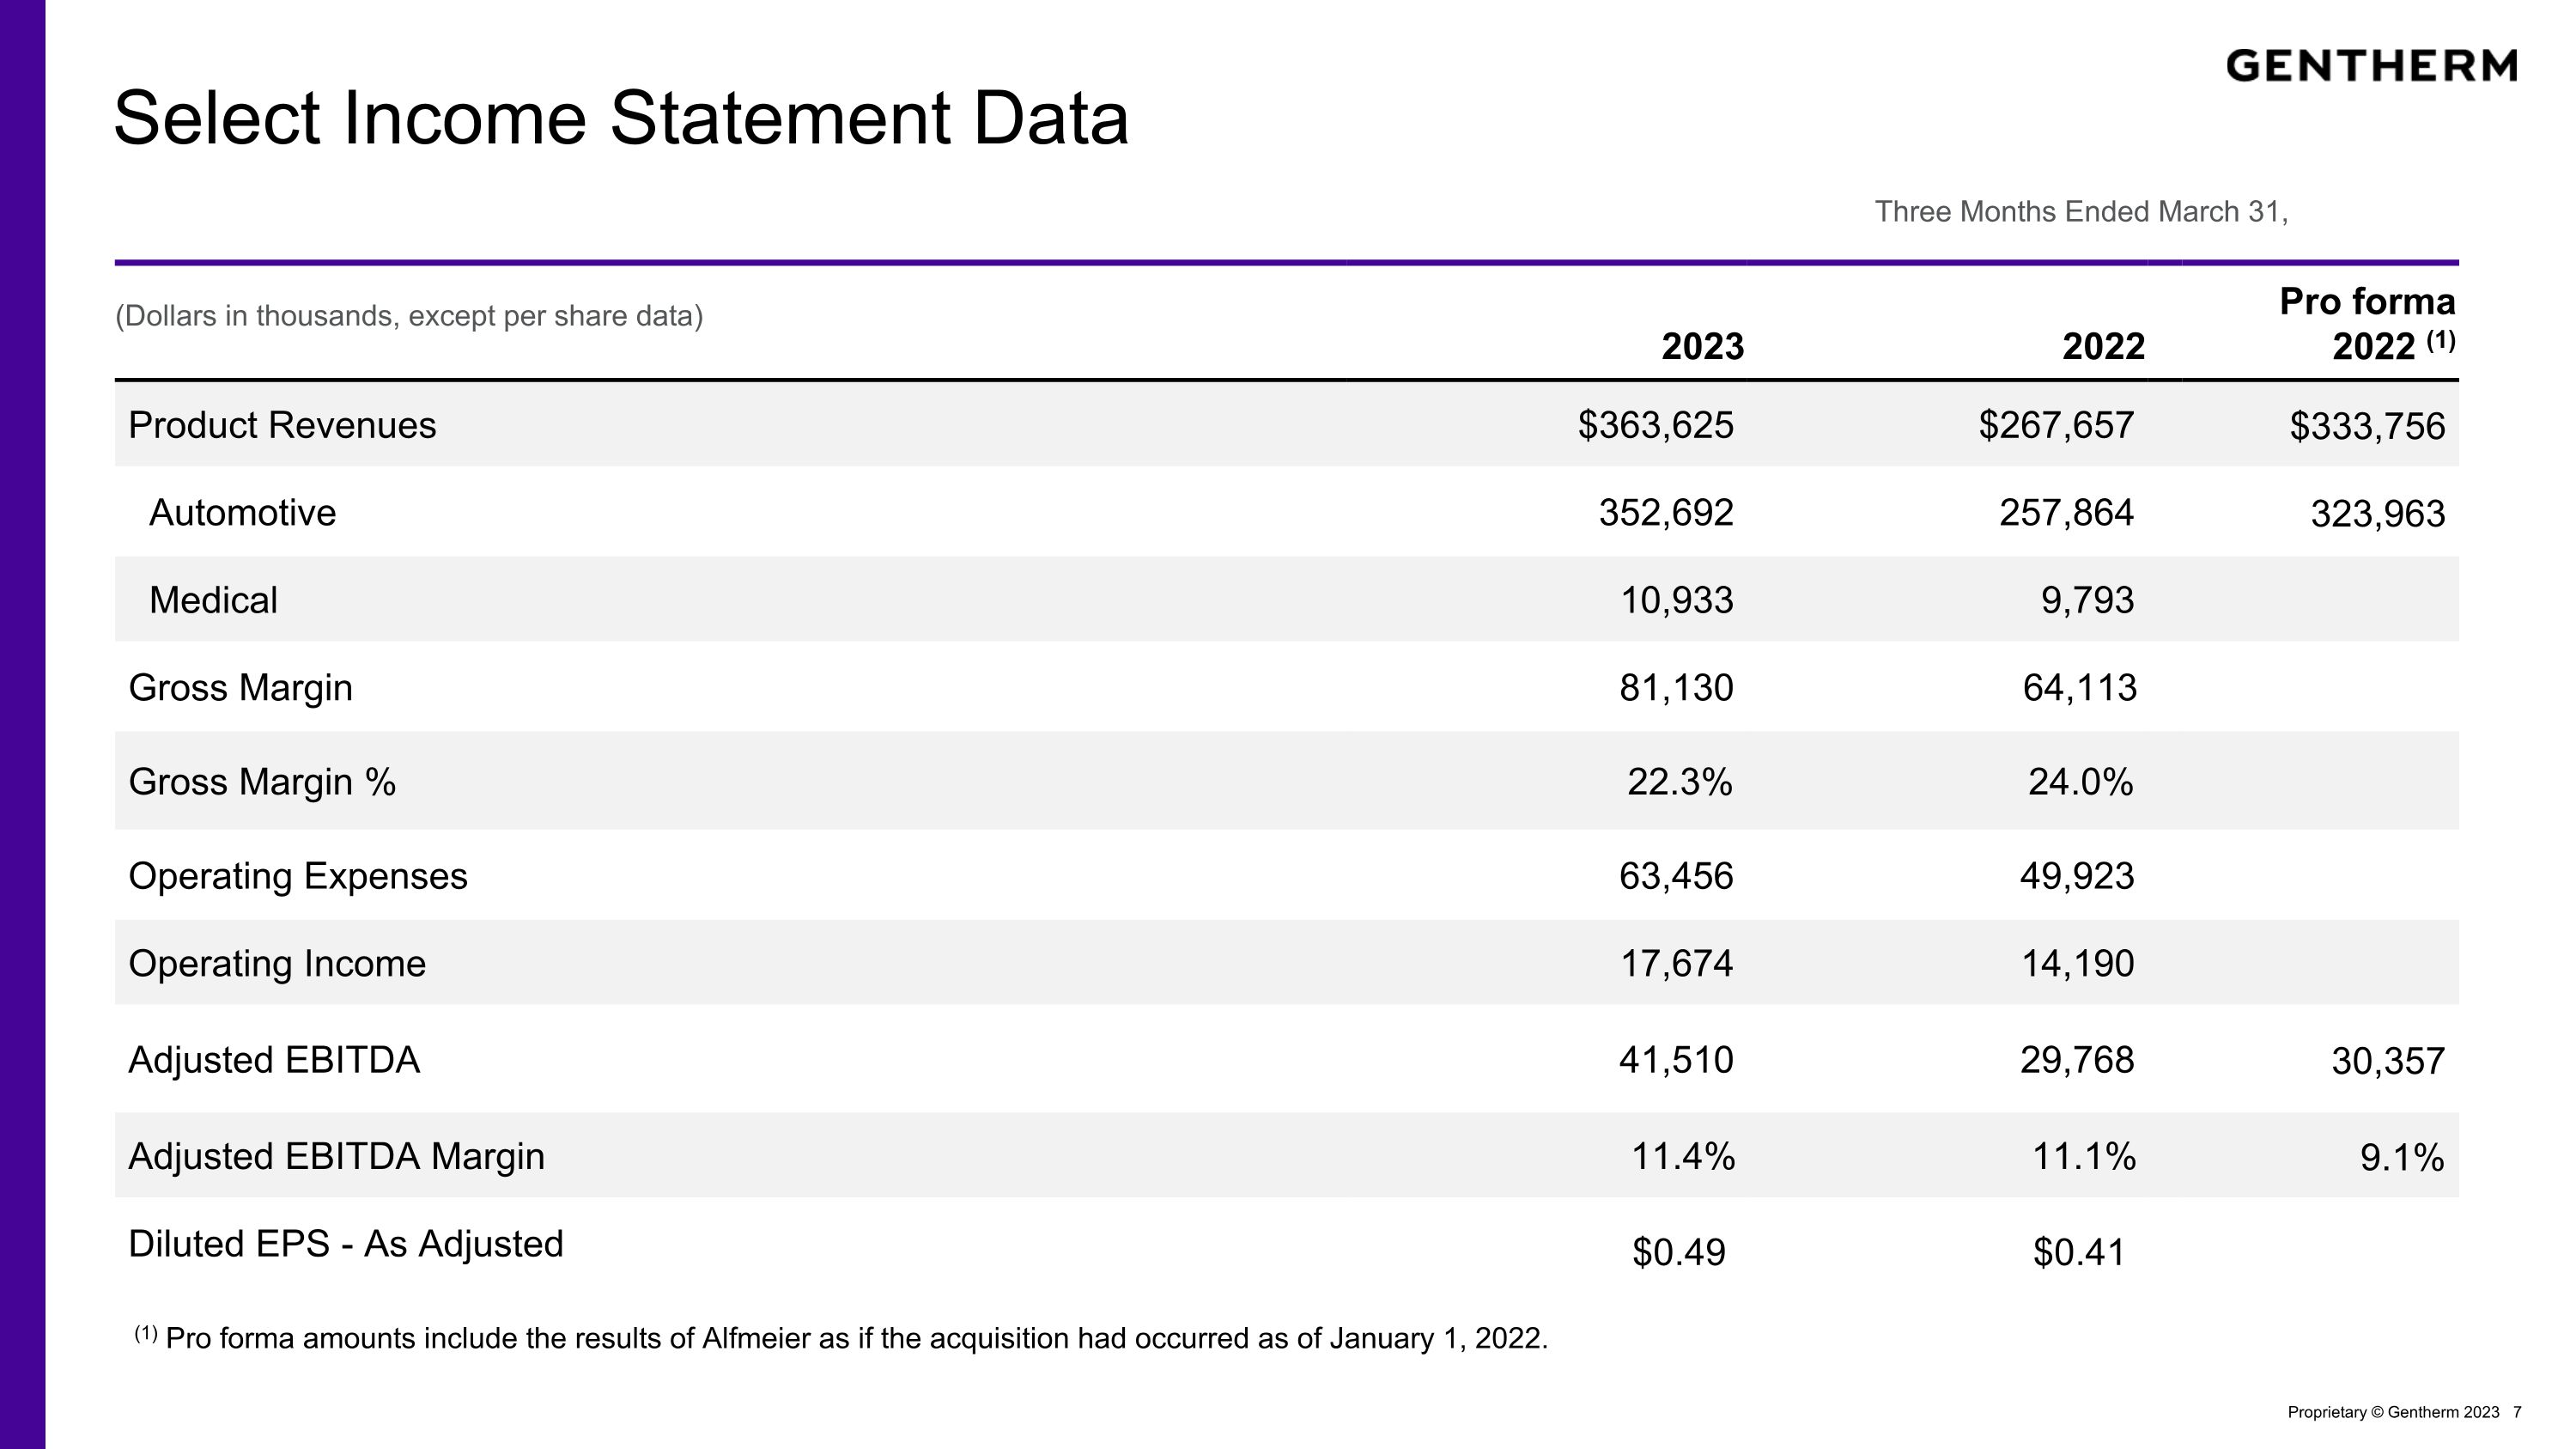Screen dimensions: 2576x1449
Task: Click the $363,625 product revenue value
Action: [1655, 425]
